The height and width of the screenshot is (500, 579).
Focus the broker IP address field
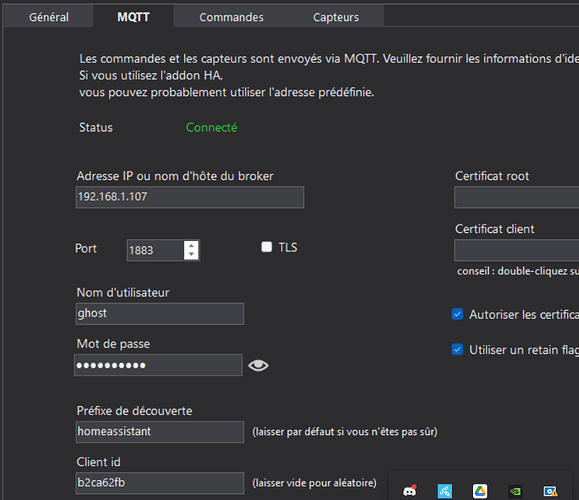190,197
